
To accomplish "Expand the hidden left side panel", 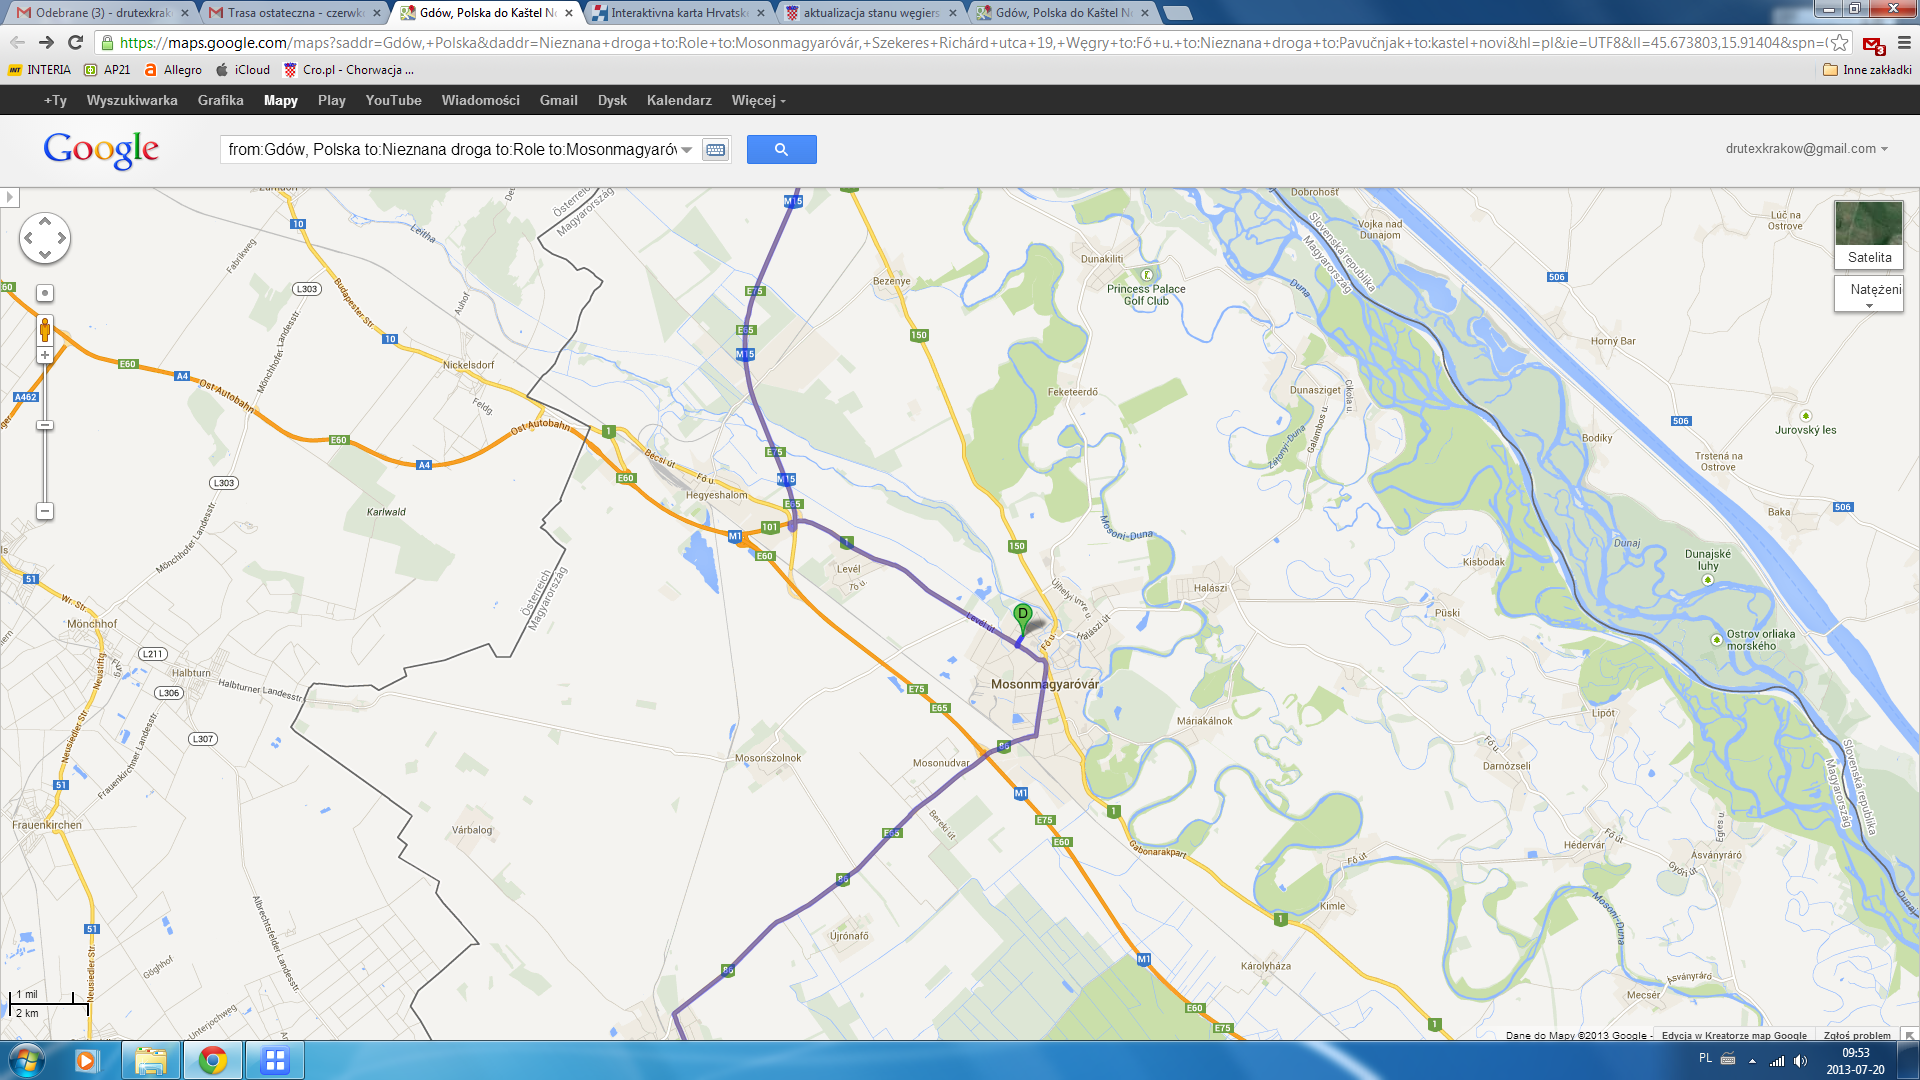I will point(10,197).
